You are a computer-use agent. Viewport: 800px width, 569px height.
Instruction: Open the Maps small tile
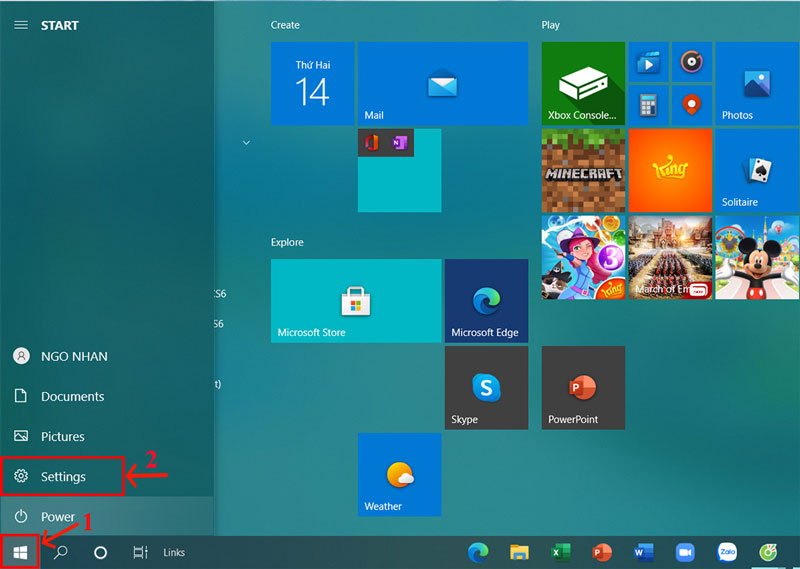point(692,106)
